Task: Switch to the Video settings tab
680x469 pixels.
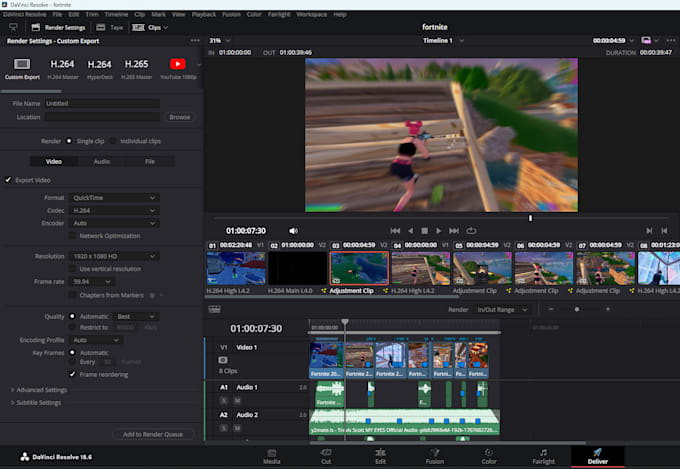Action: click(x=54, y=161)
